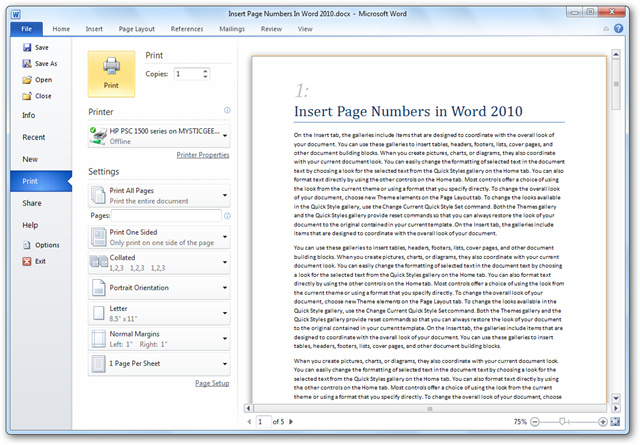Click the Pages field info icon
The image size is (640, 445).
click(227, 216)
